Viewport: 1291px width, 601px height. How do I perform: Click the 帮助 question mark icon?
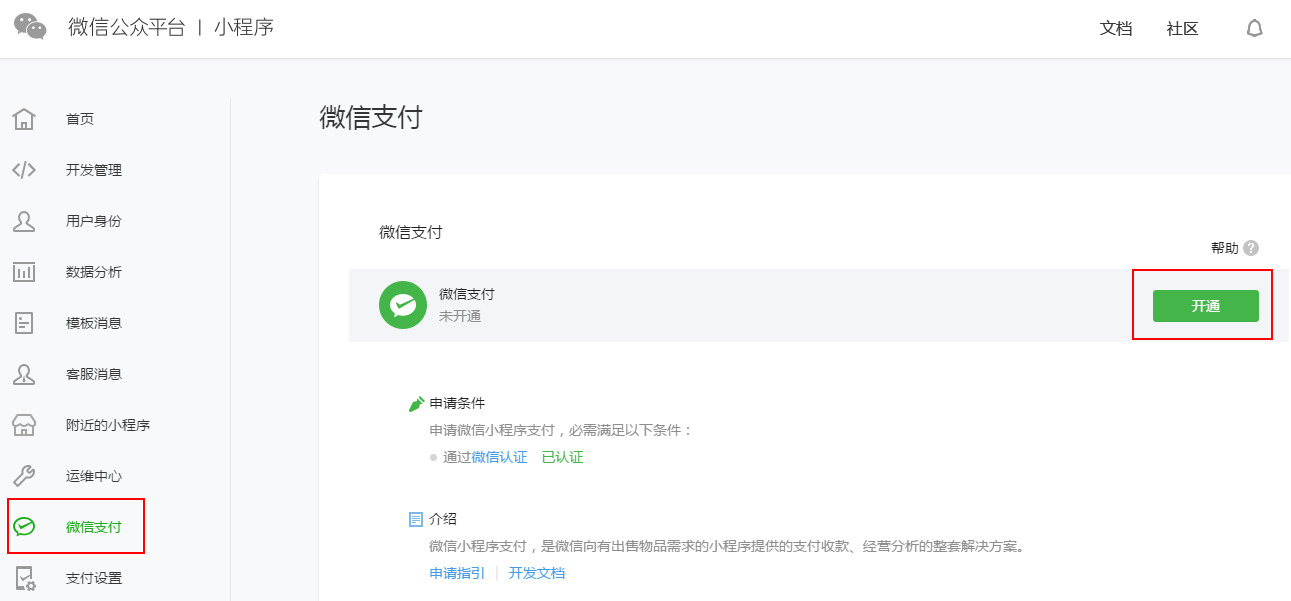[1252, 247]
